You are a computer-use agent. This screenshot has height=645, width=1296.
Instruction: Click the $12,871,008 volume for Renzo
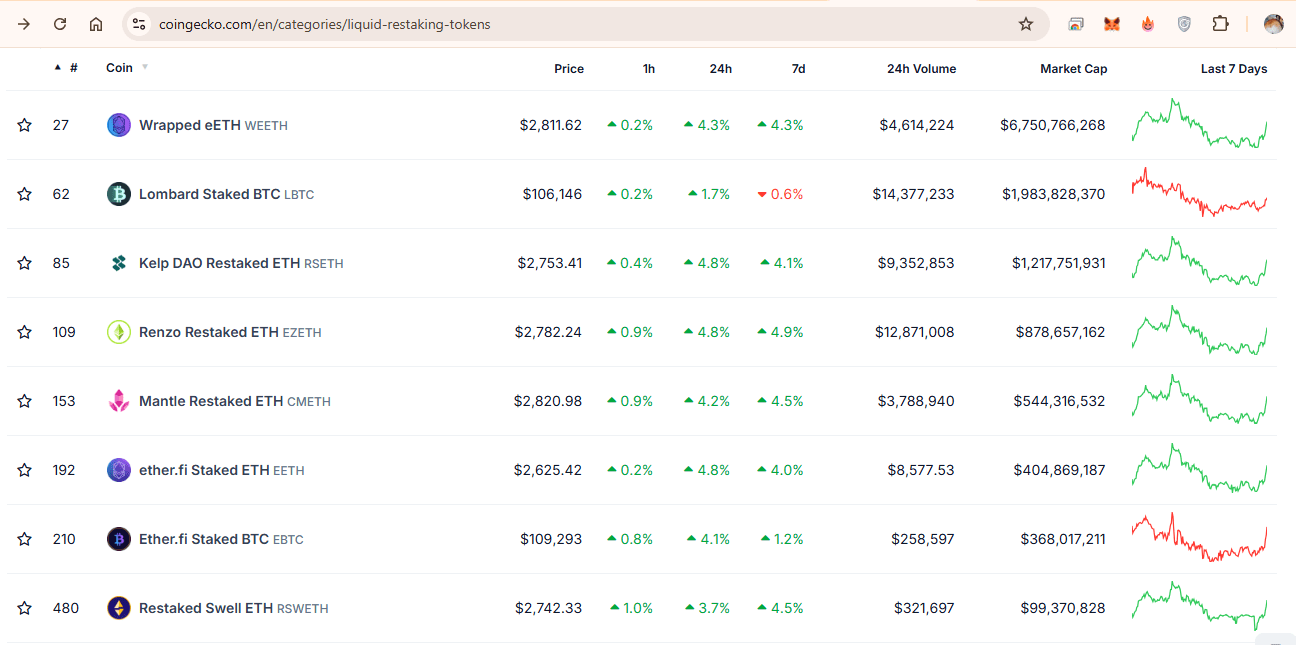pyautogui.click(x=914, y=332)
